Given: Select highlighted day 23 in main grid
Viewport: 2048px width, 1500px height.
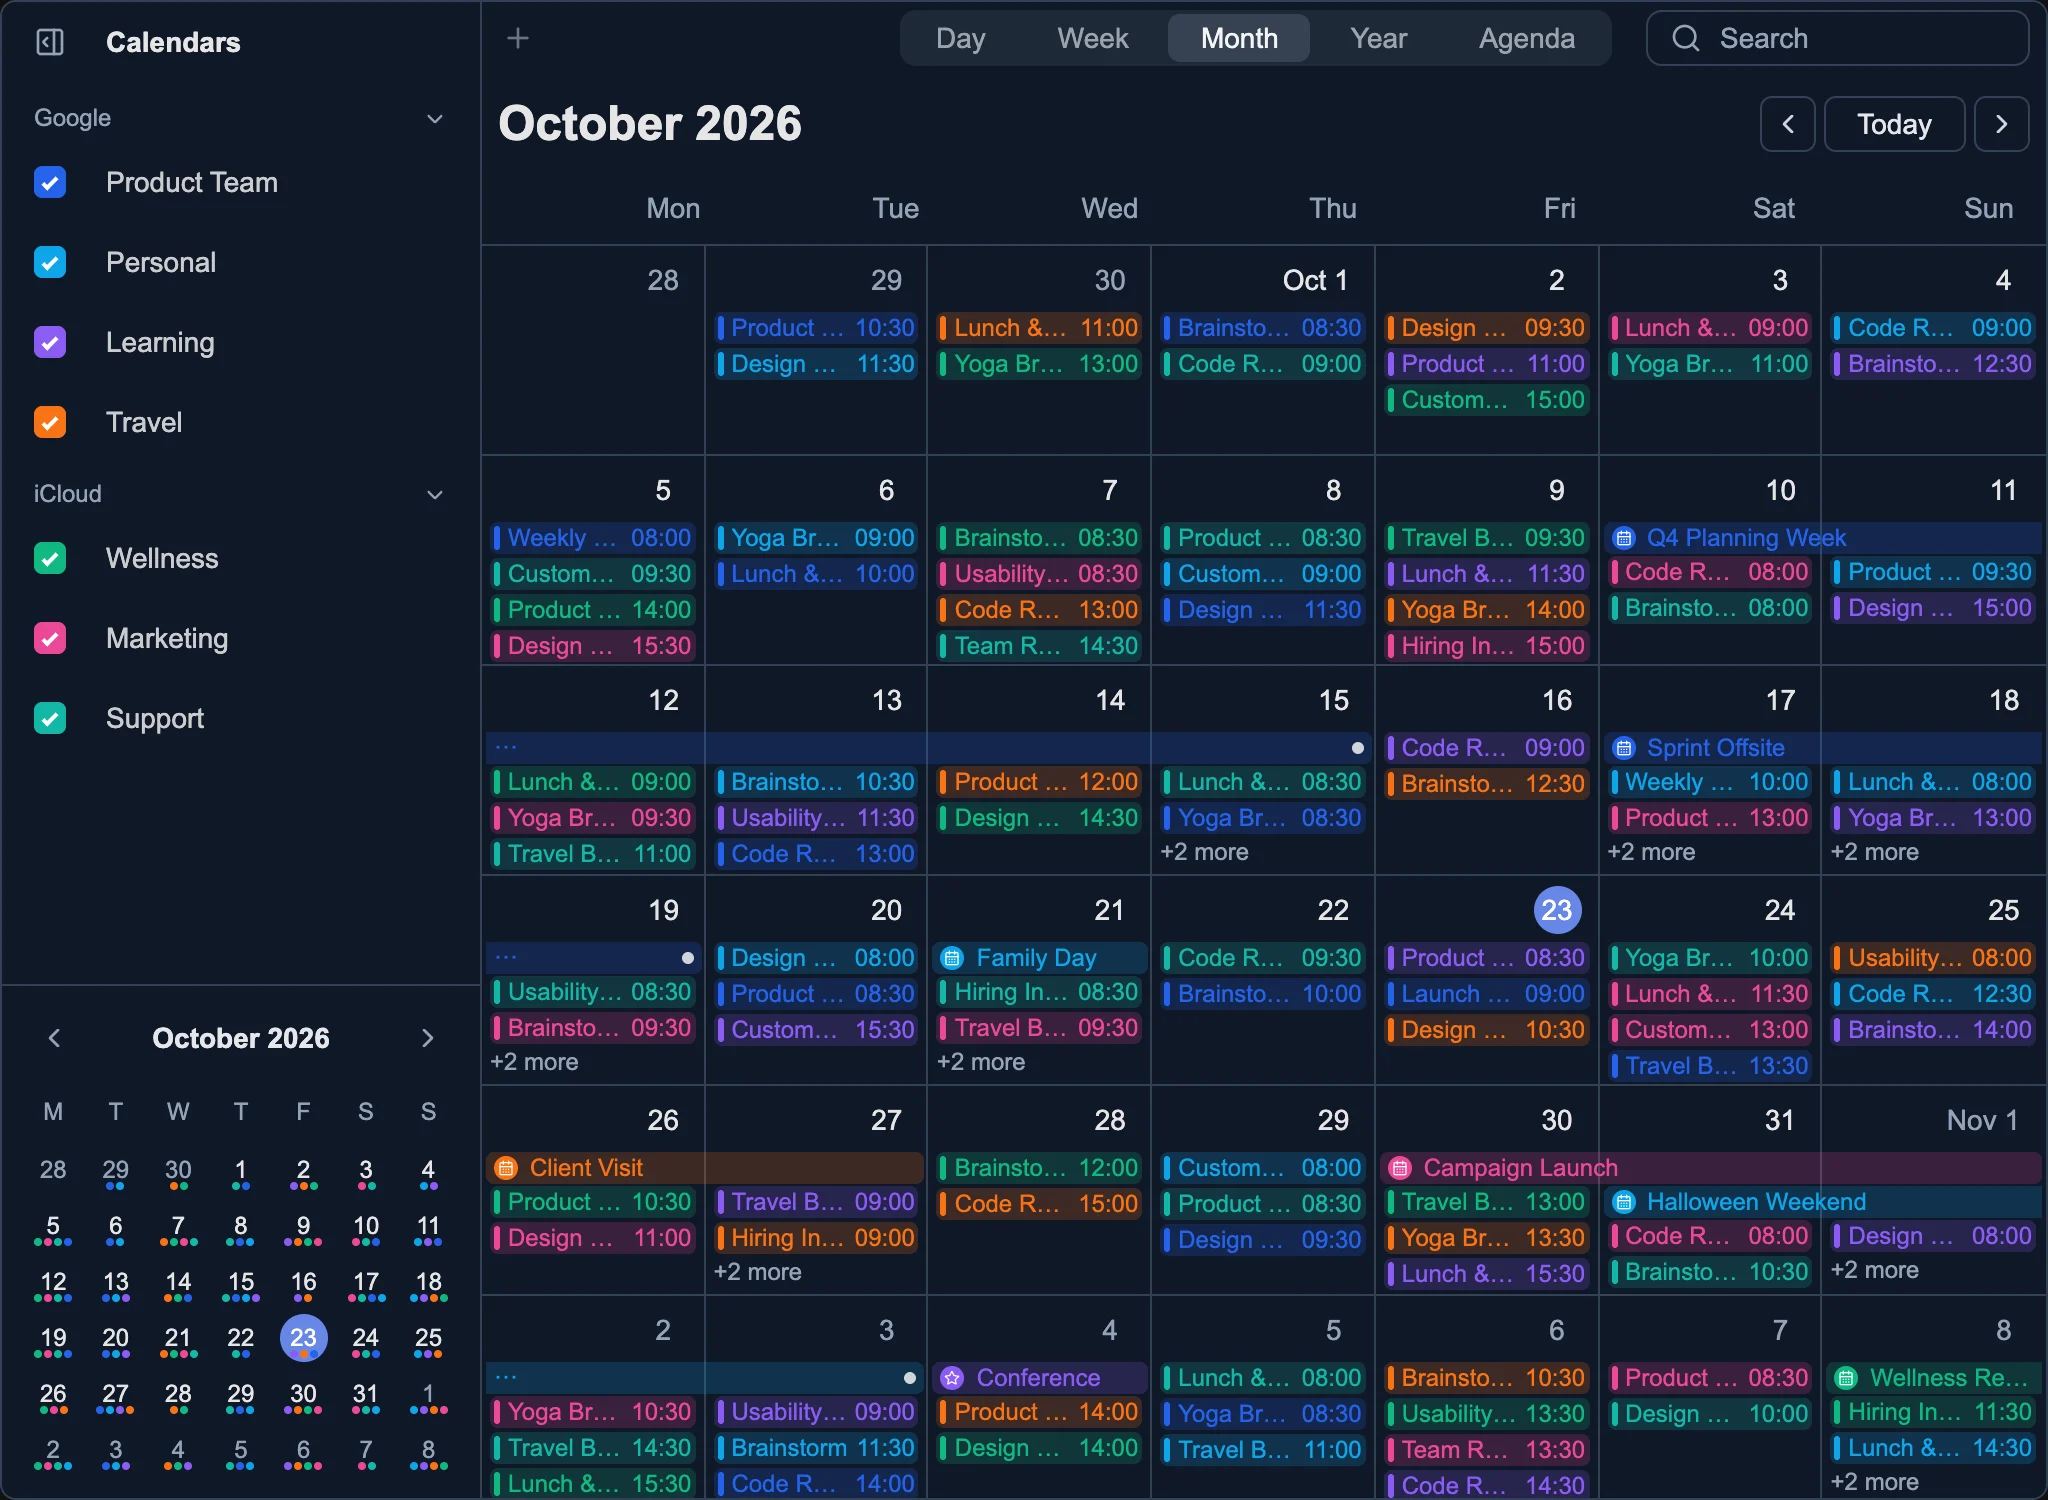Looking at the screenshot, I should pos(1557,910).
